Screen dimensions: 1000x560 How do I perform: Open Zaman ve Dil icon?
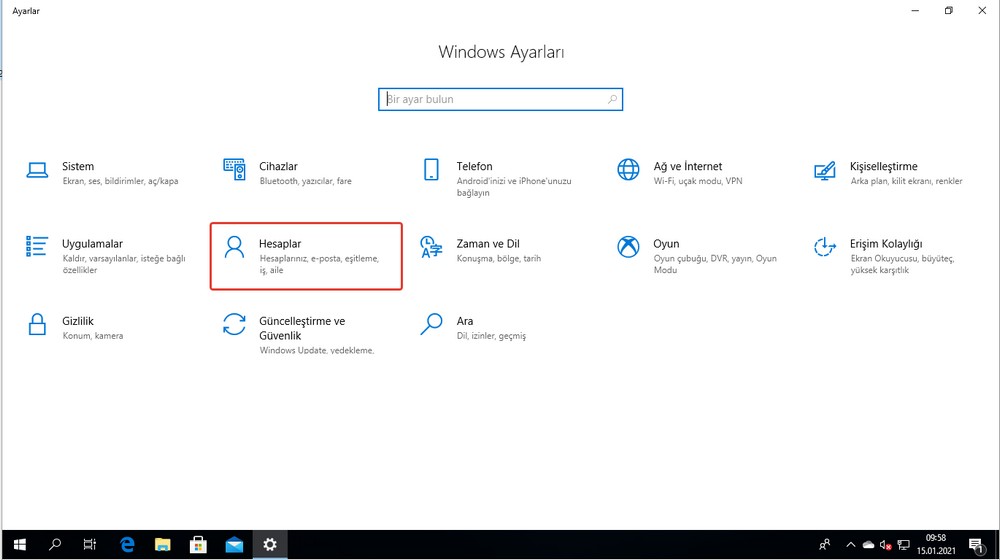[431, 247]
